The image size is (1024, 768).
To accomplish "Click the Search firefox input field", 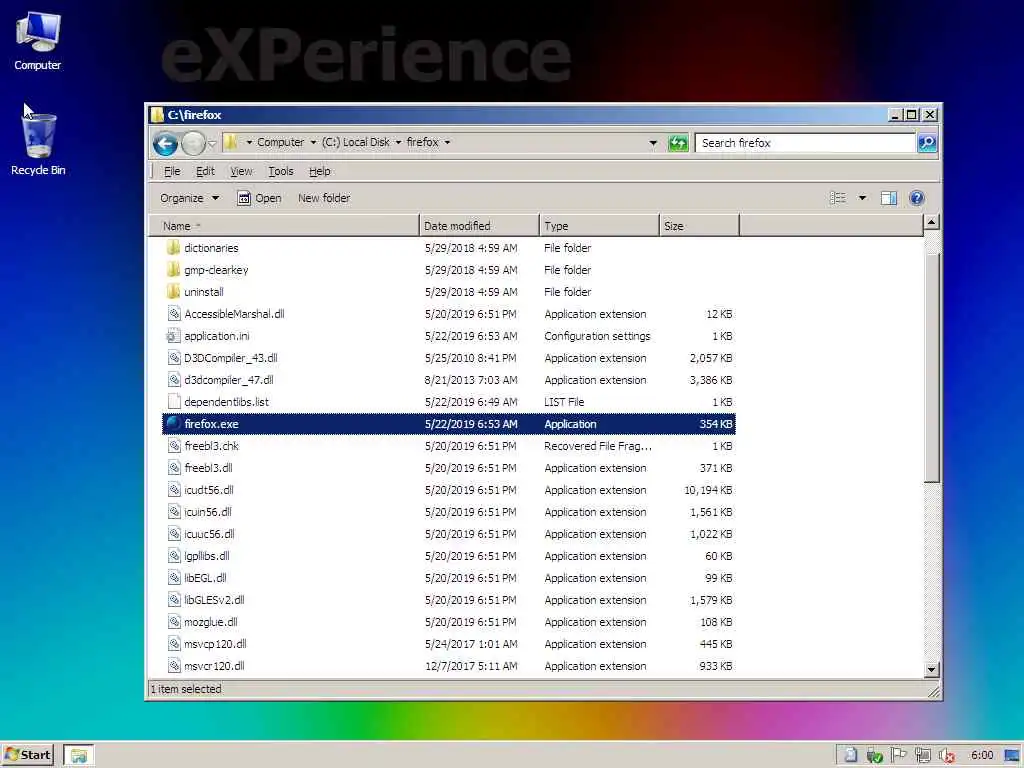I will click(805, 142).
